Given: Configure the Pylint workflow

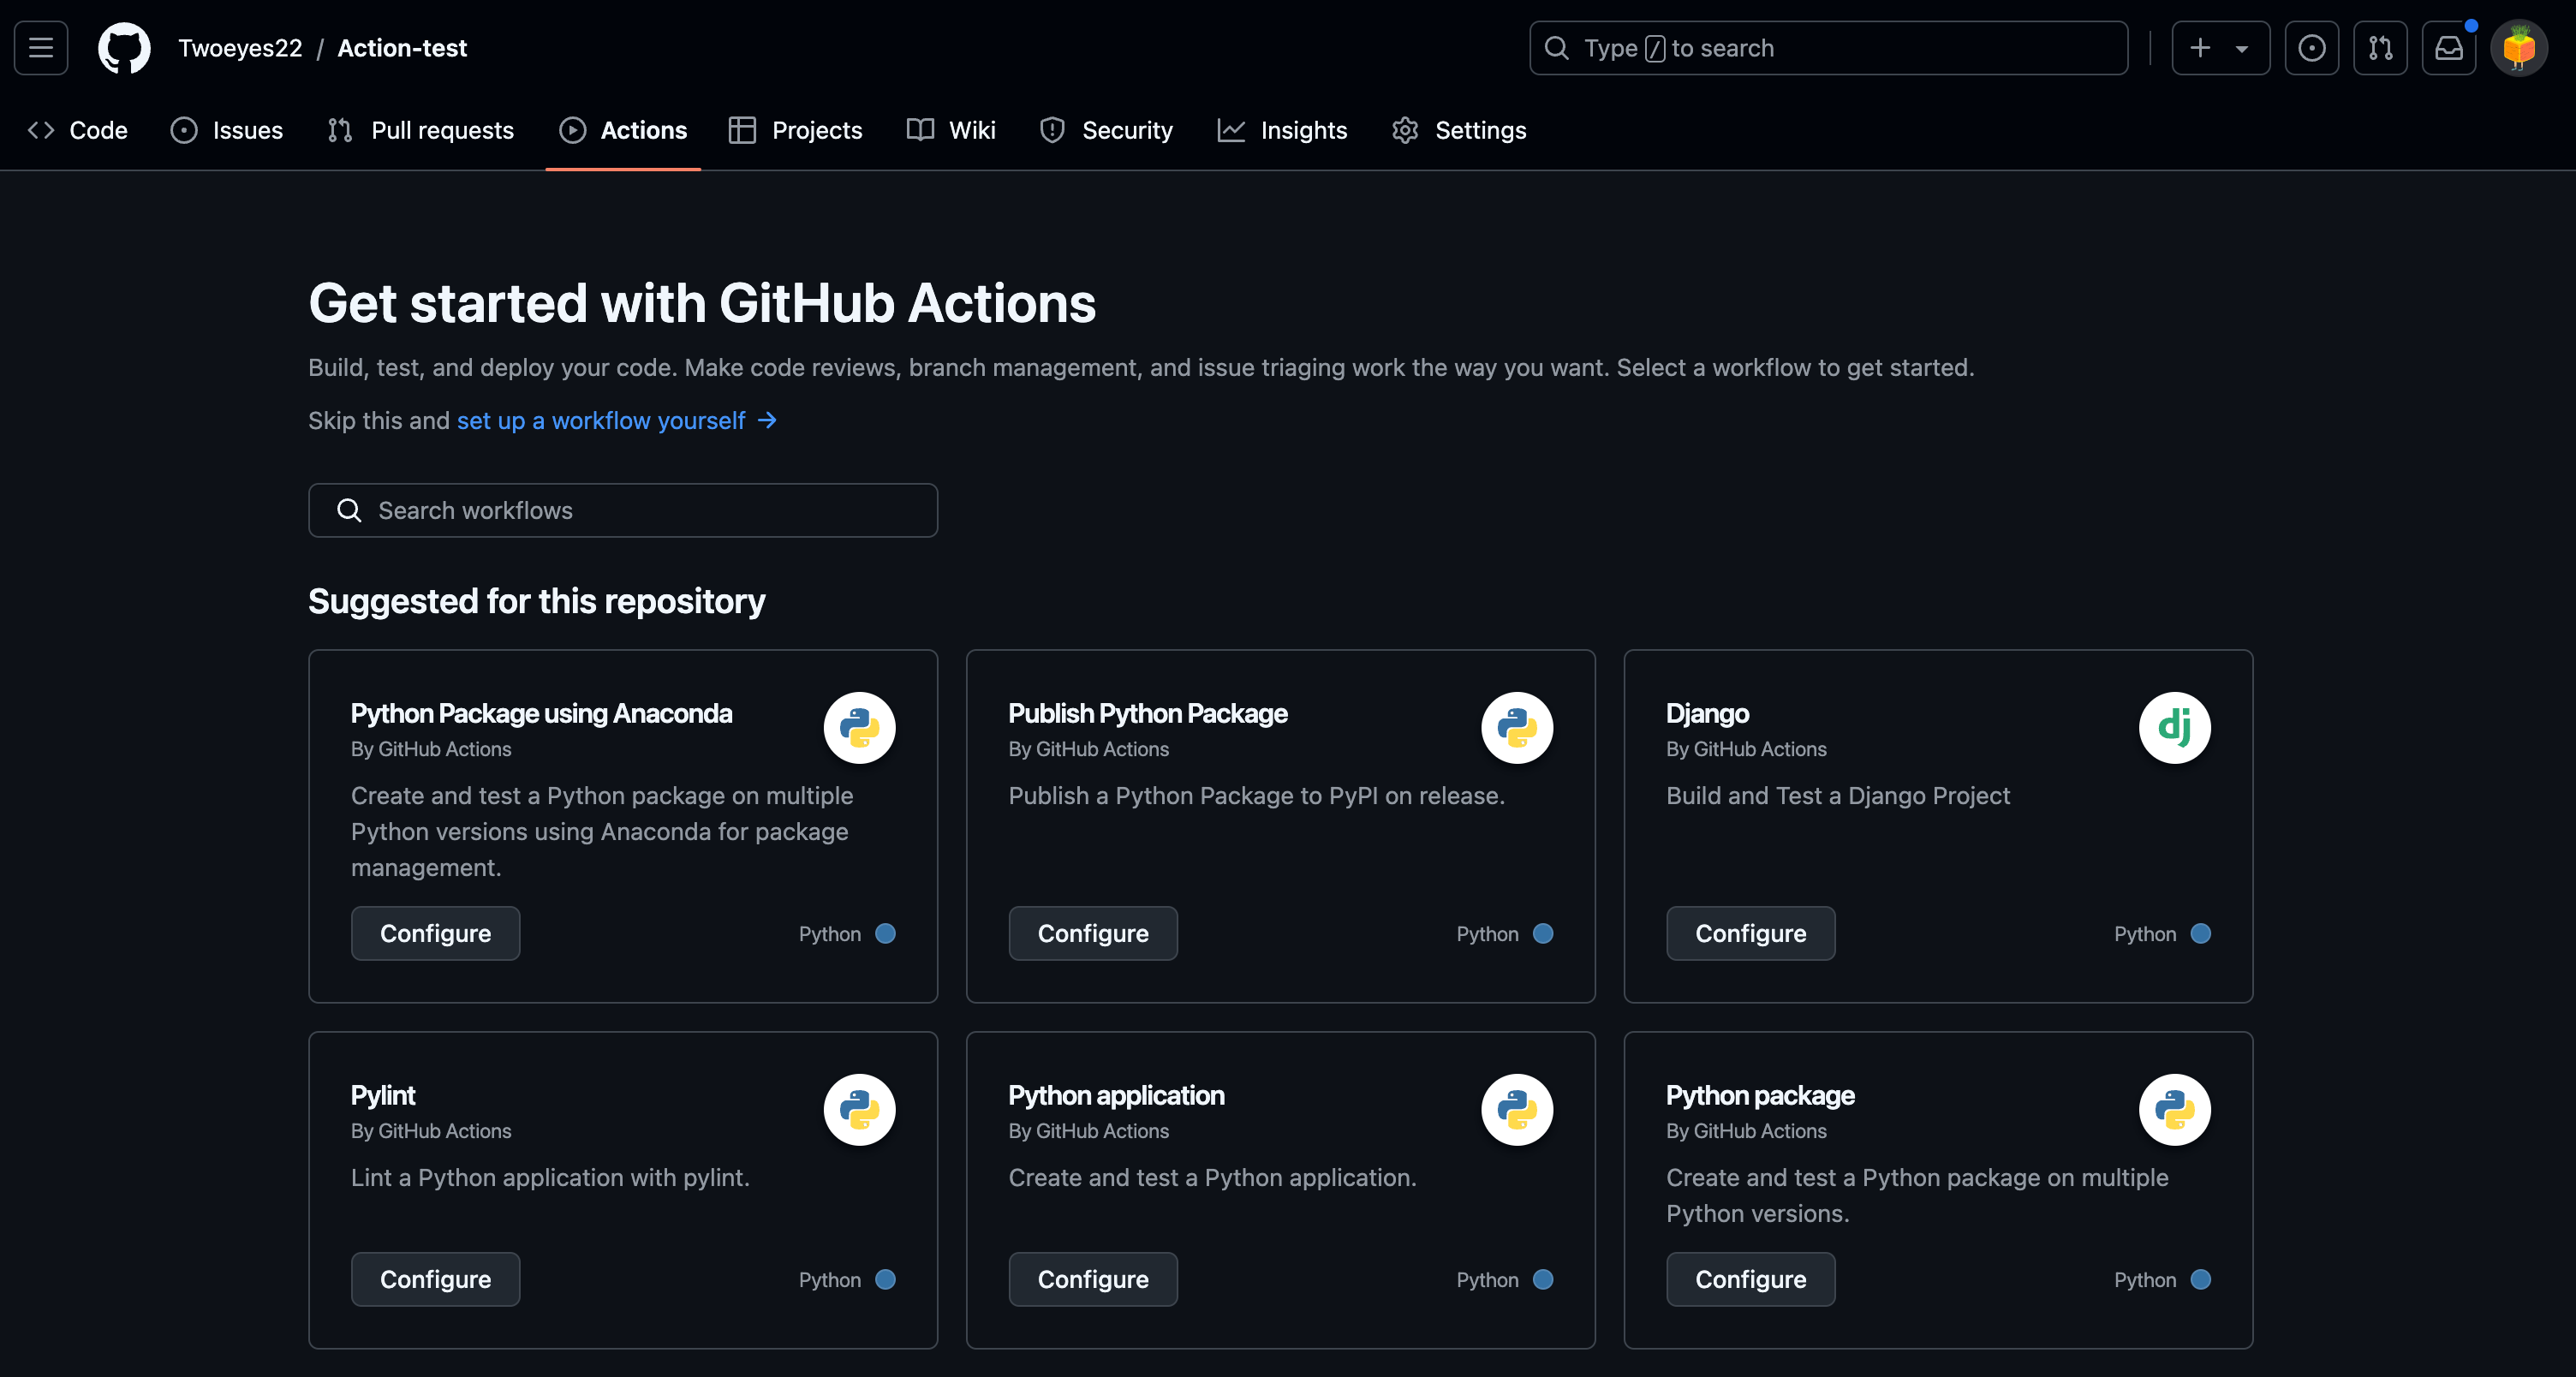Looking at the screenshot, I should (x=435, y=1279).
